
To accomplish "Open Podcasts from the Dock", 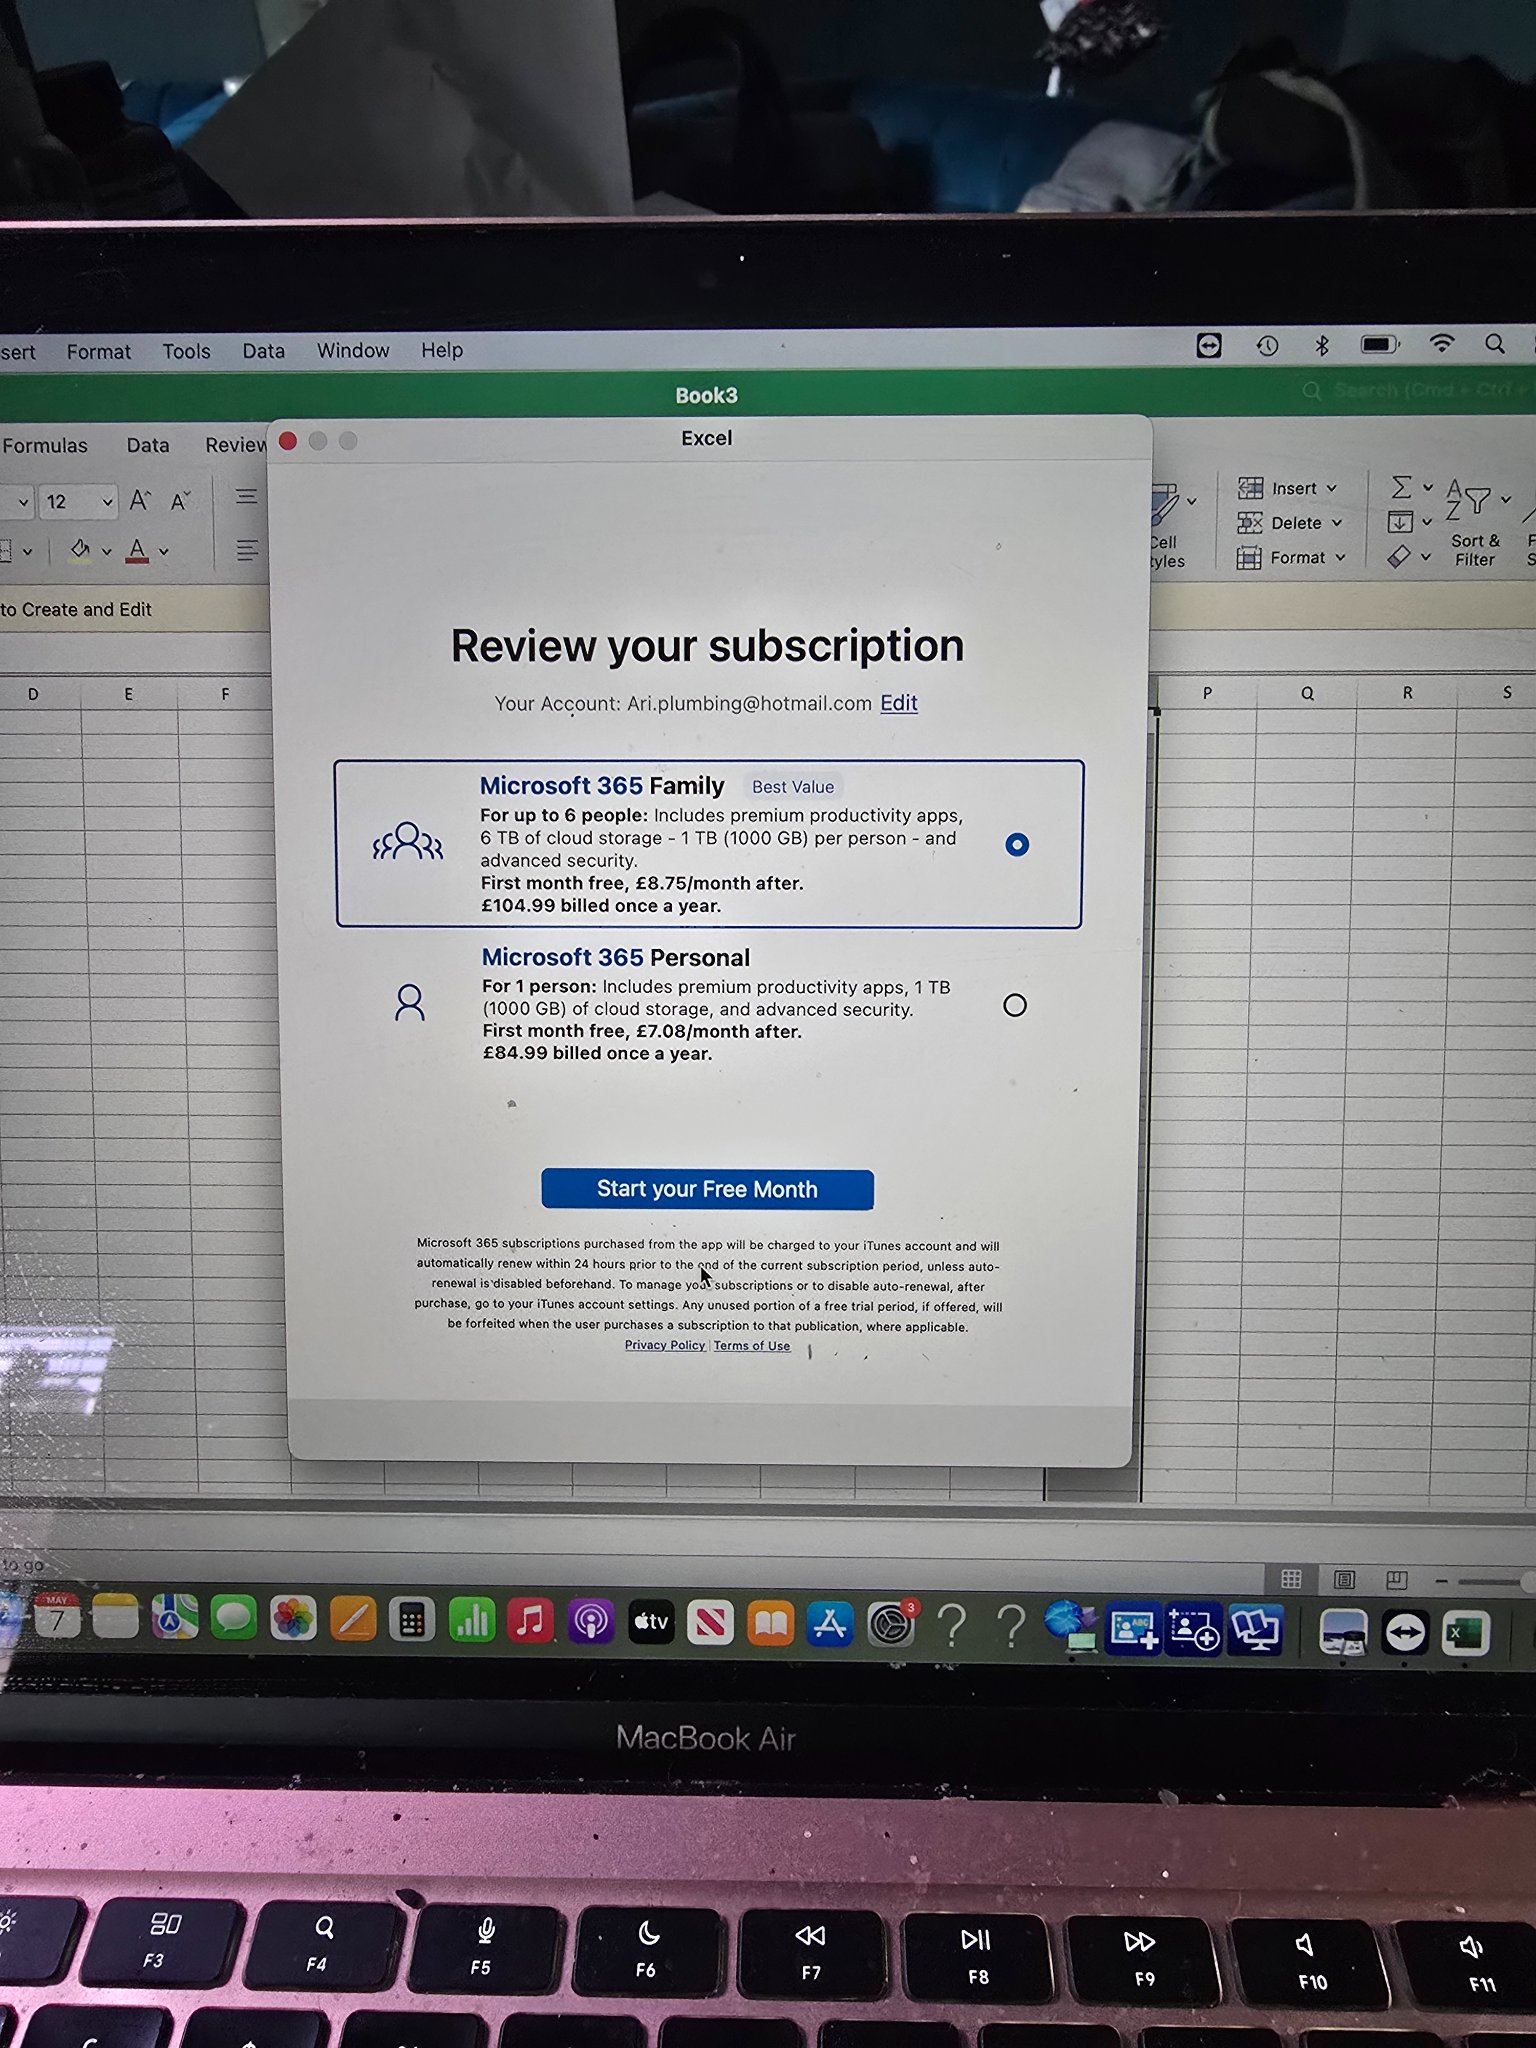I will 590,1621.
